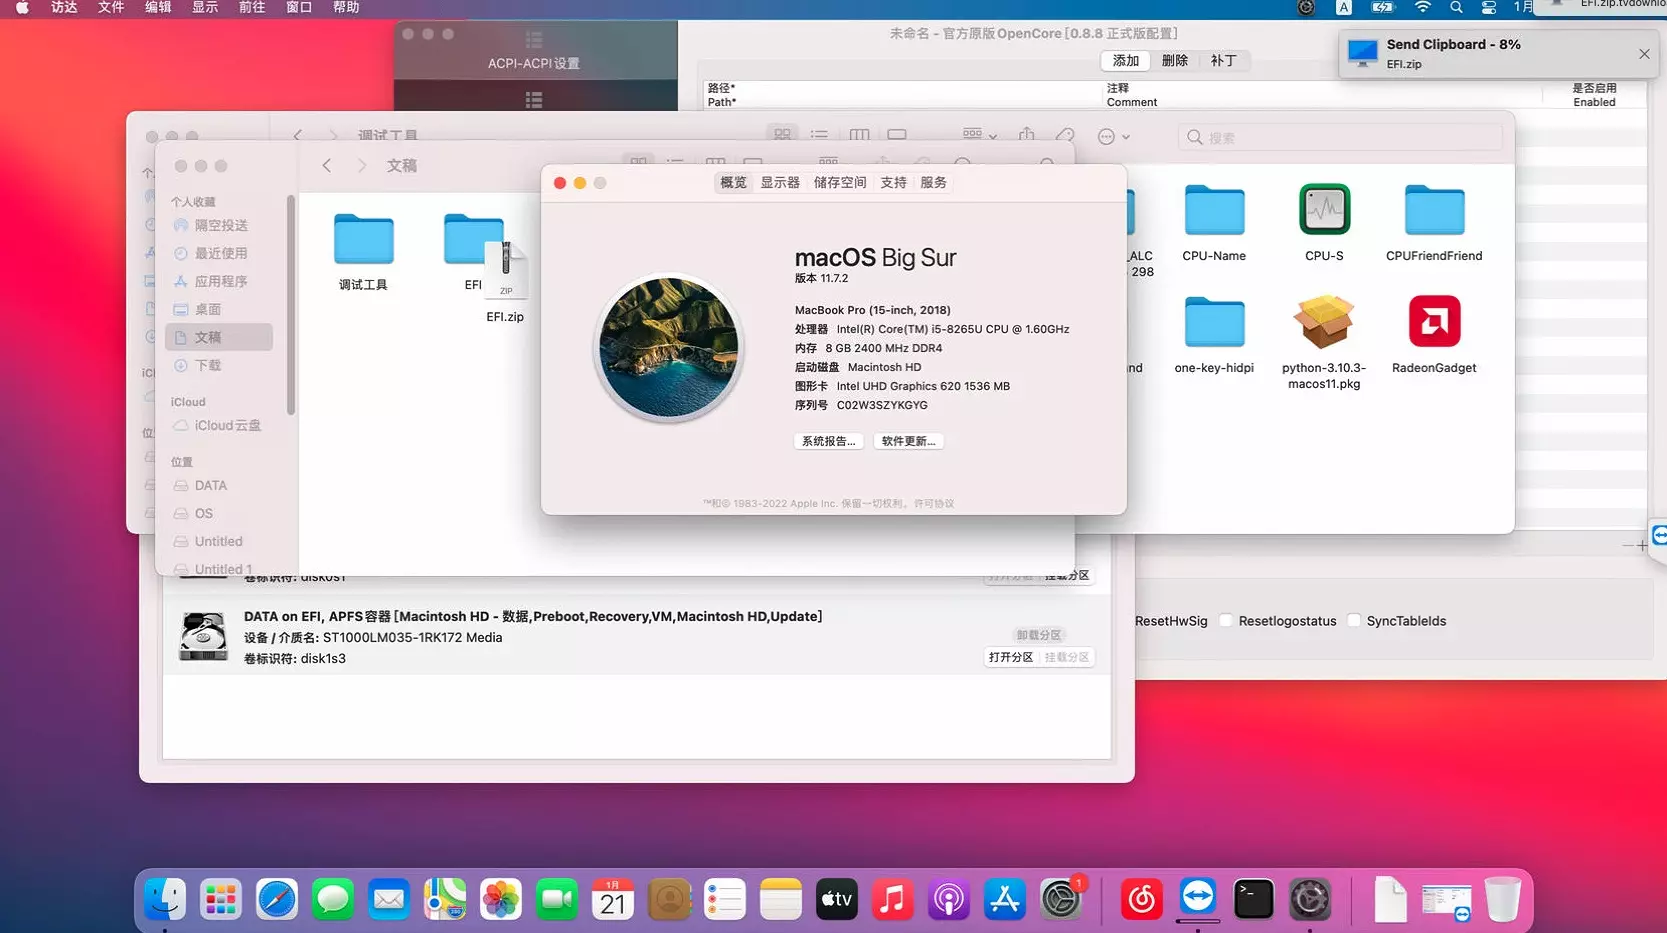Click the 系统报告 button
Viewport: 1667px width, 933px height.
click(828, 441)
